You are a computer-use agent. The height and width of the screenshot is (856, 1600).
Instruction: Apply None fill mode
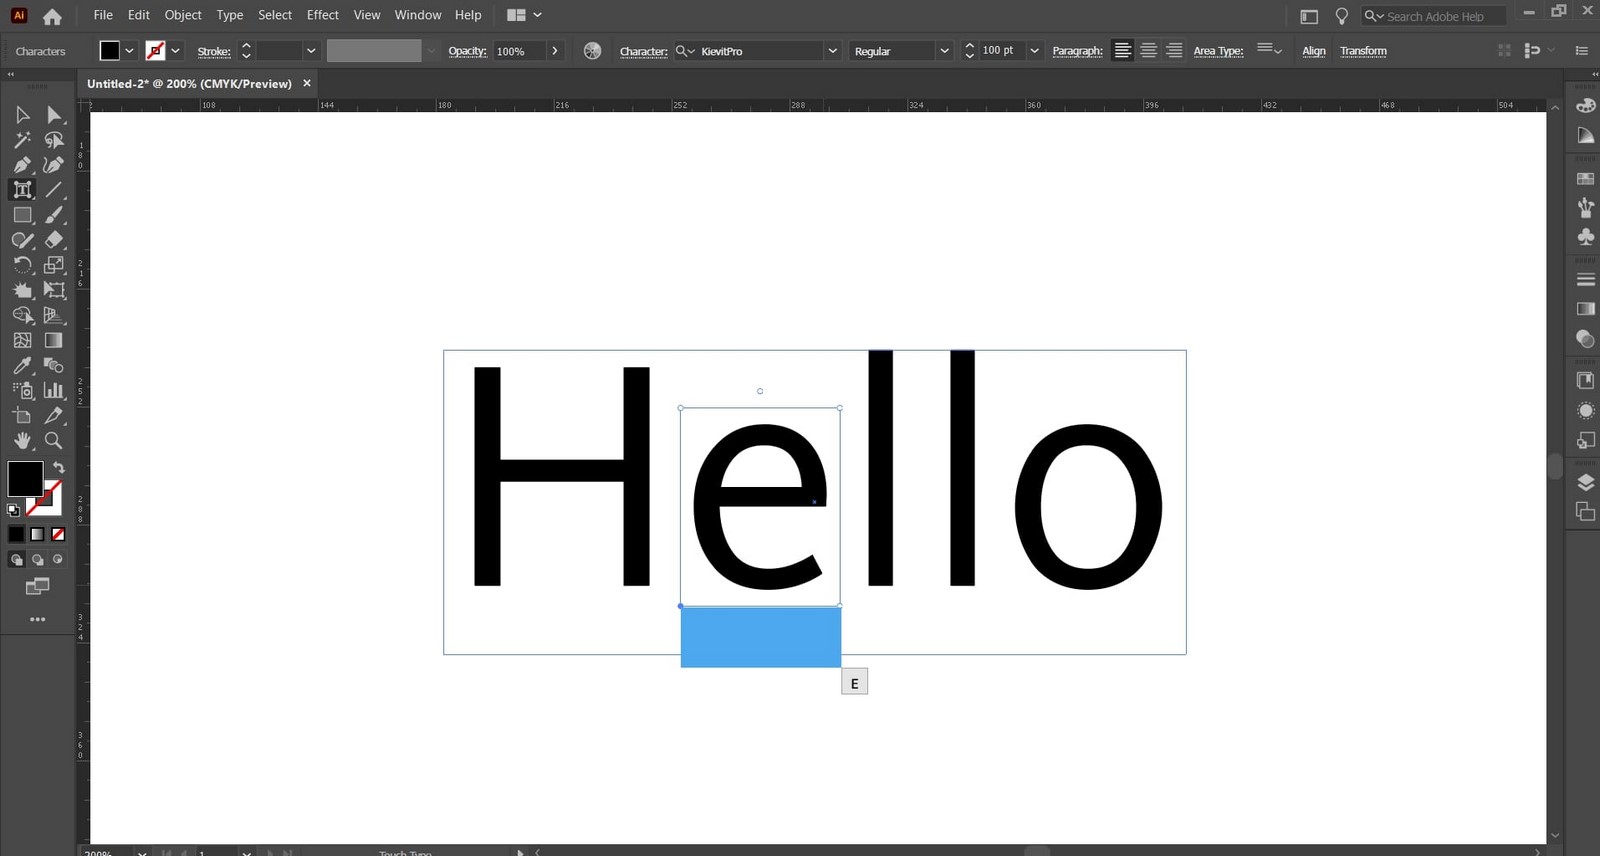click(58, 534)
